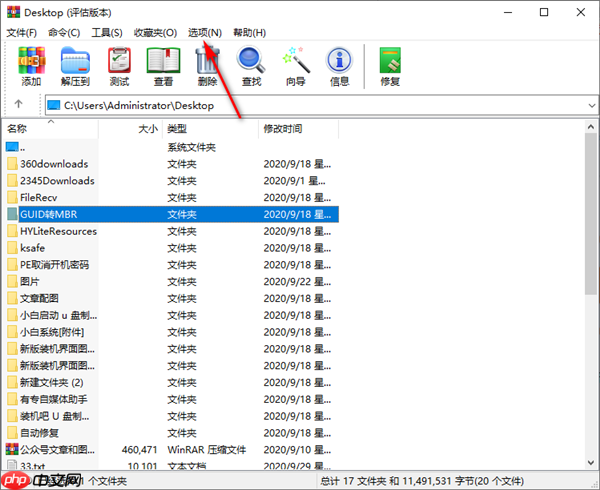Select the 小白系统[附件] folder
The width and height of the screenshot is (600, 490).
coord(52,332)
